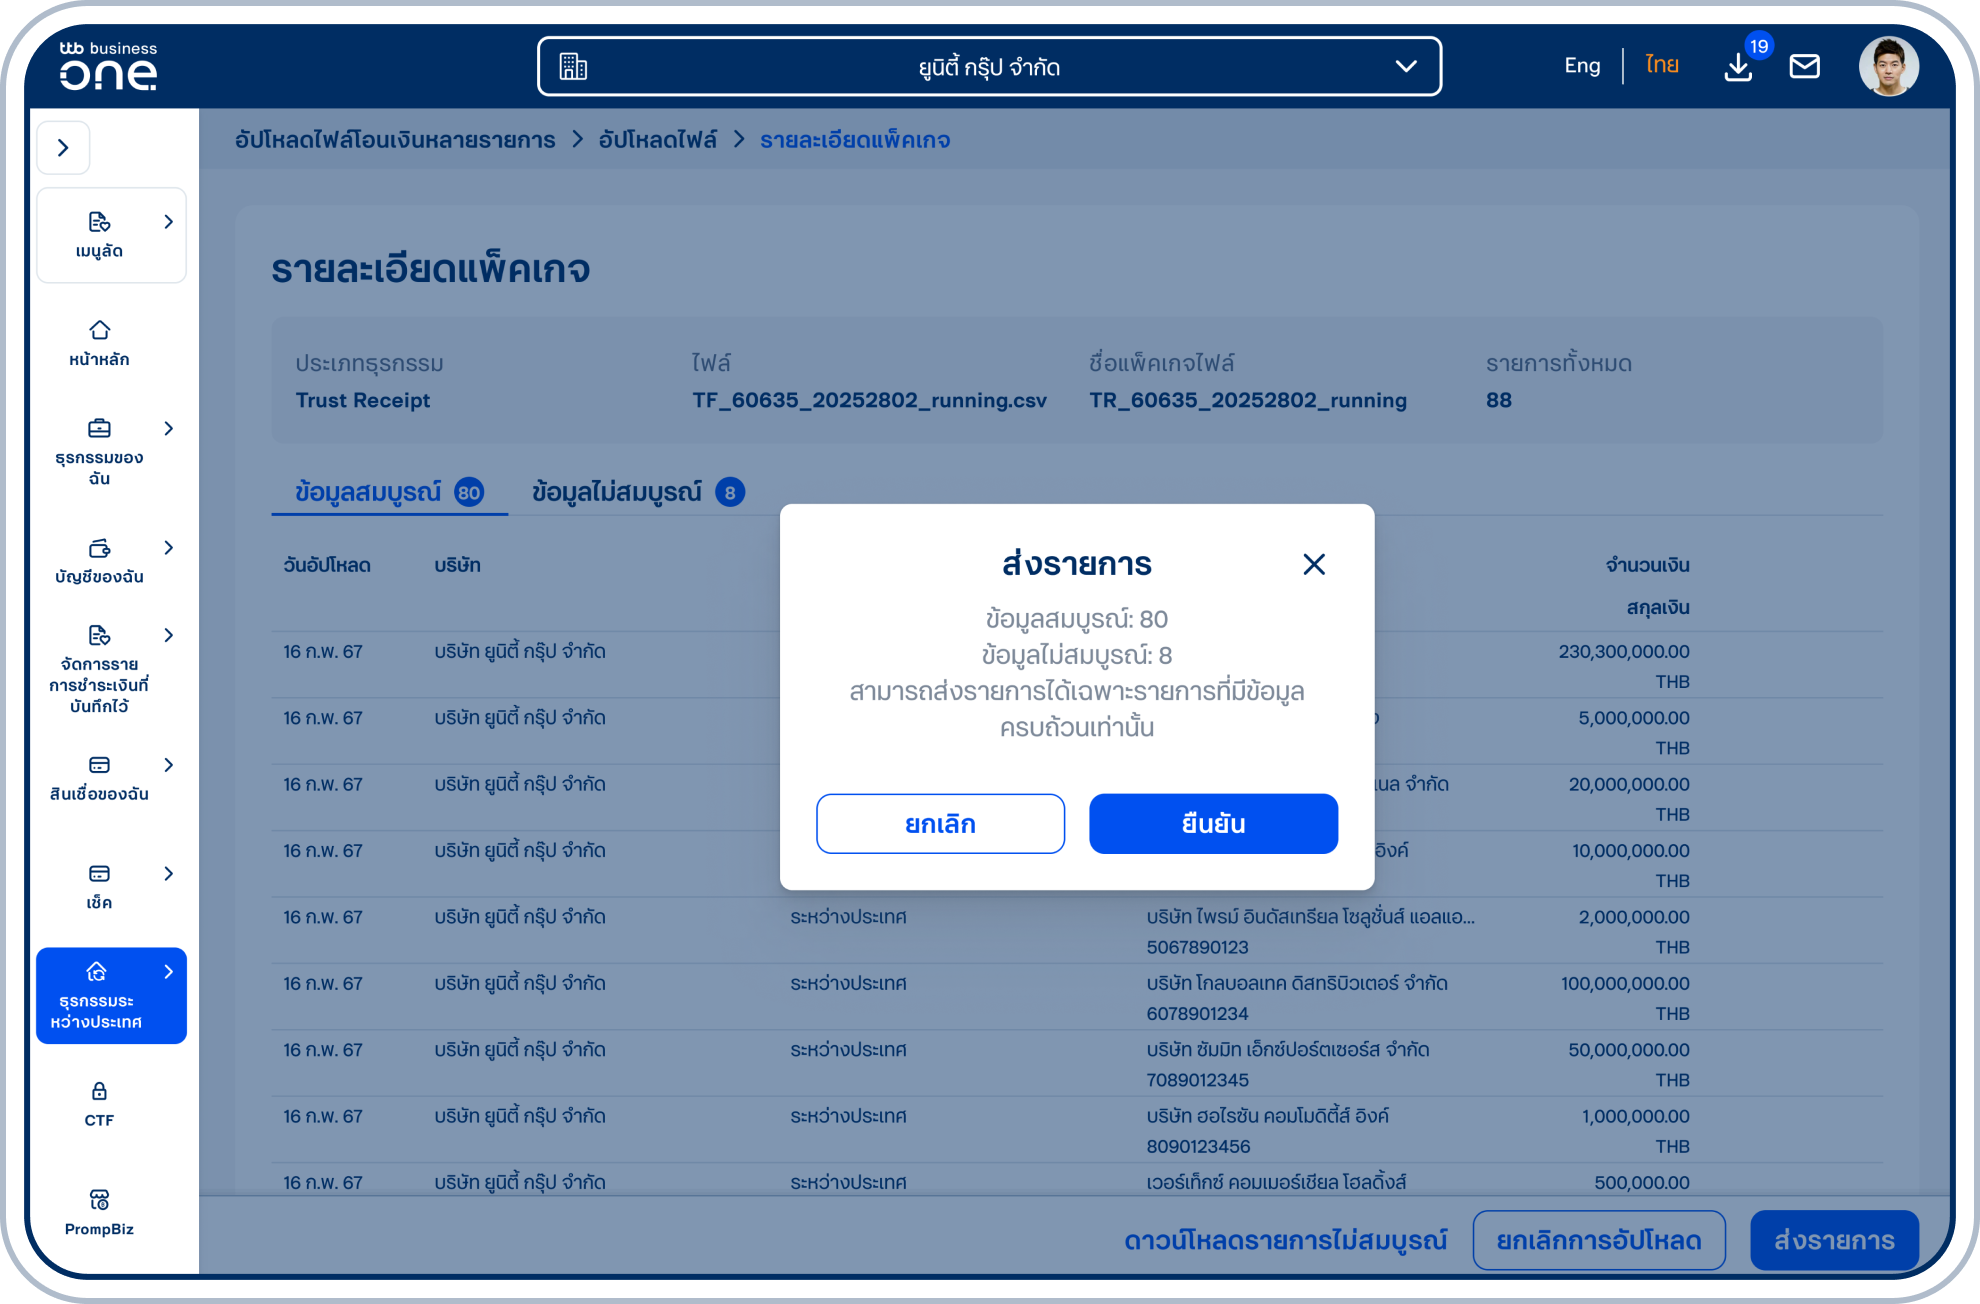Expand the collapsed sidebar with chevron
Viewport: 1980px width, 1304px height.
coord(63,148)
